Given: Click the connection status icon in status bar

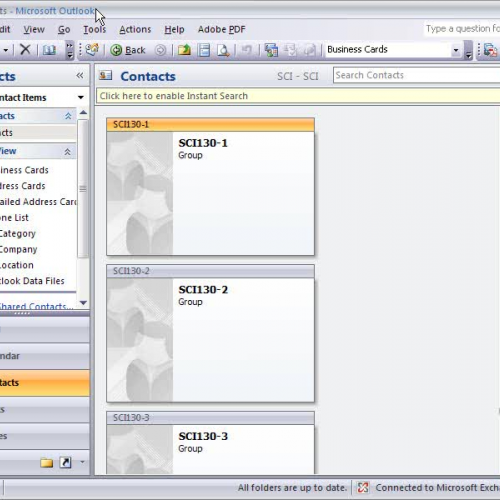Looking at the screenshot, I should pos(363,488).
